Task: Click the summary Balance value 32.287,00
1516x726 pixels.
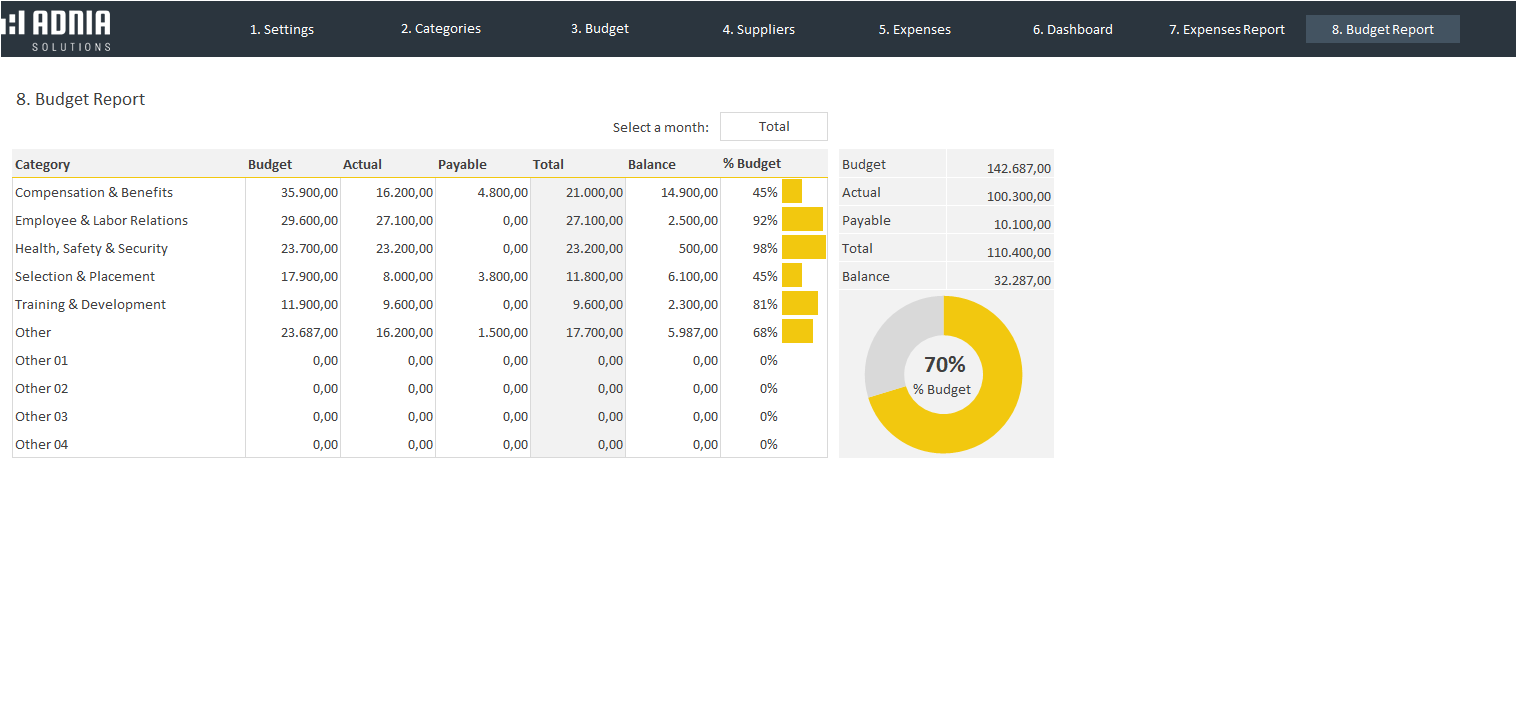Action: tap(1021, 280)
